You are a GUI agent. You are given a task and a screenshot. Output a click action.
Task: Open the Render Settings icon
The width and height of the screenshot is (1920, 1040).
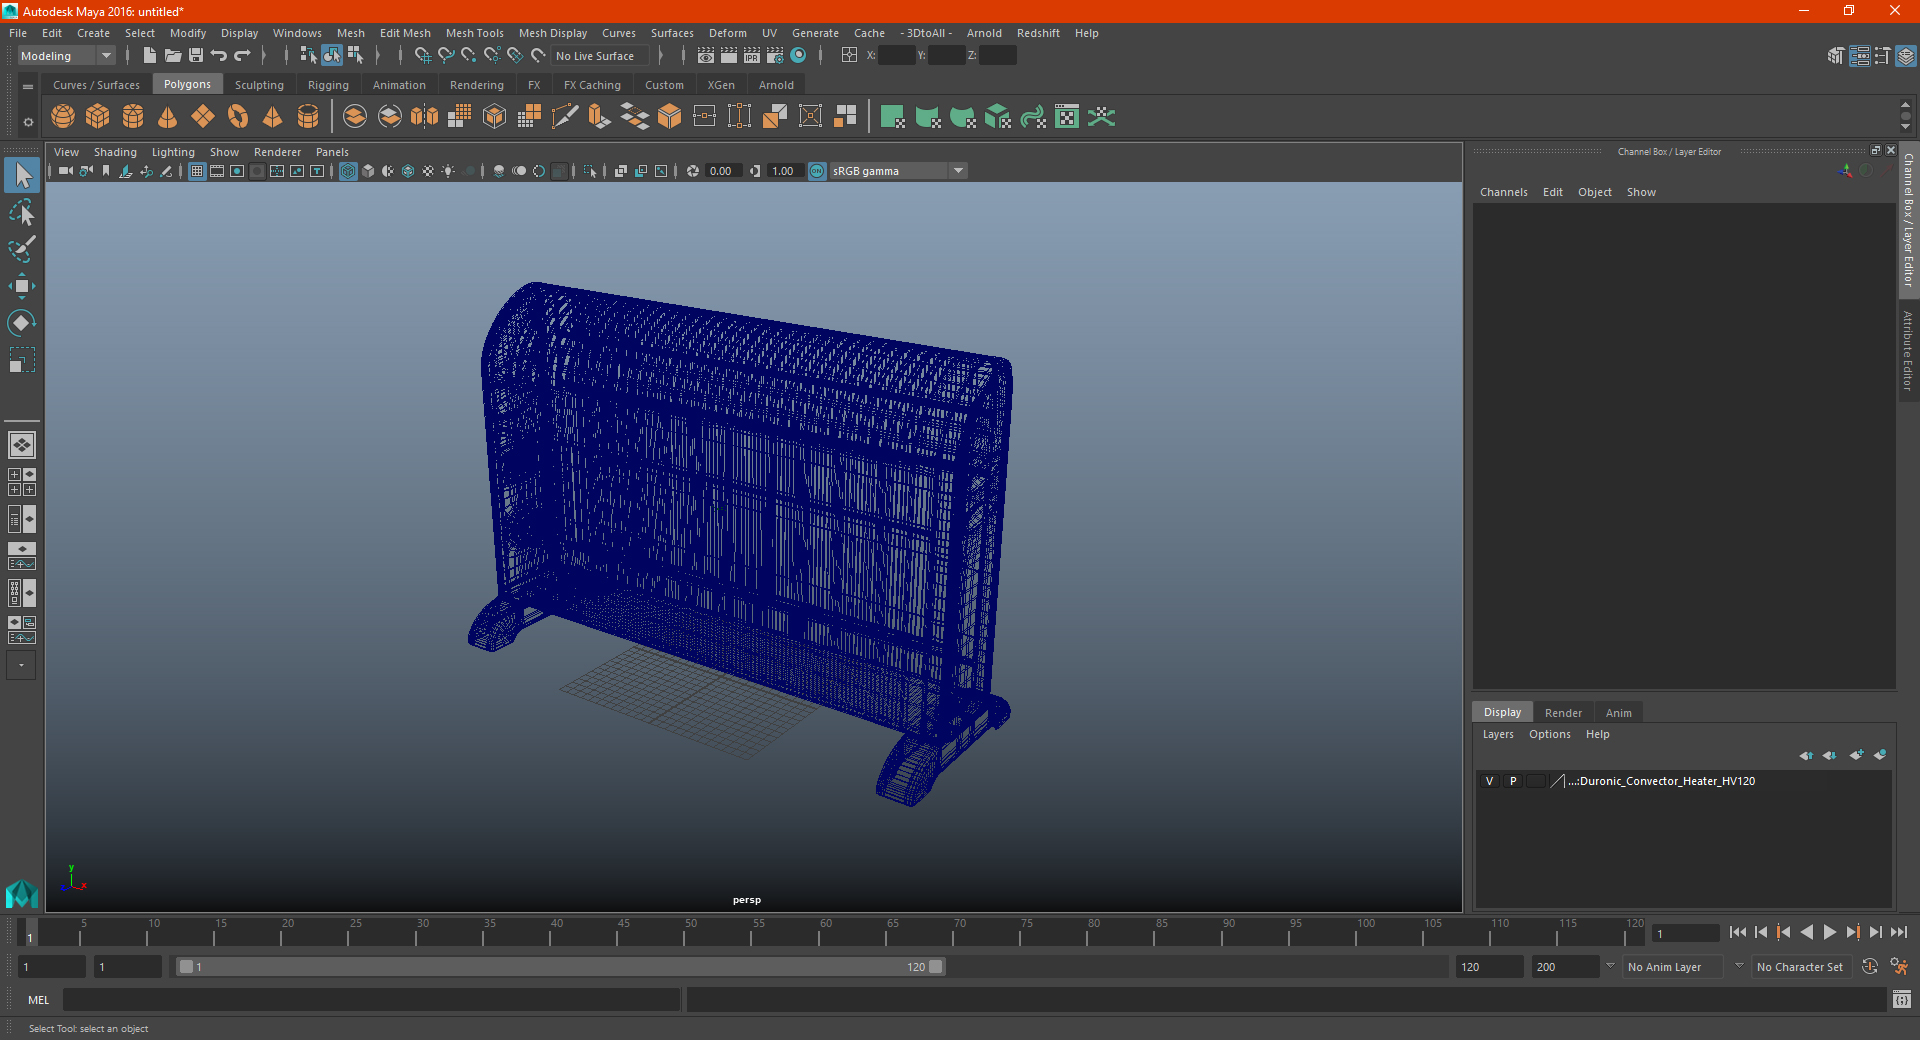click(775, 56)
